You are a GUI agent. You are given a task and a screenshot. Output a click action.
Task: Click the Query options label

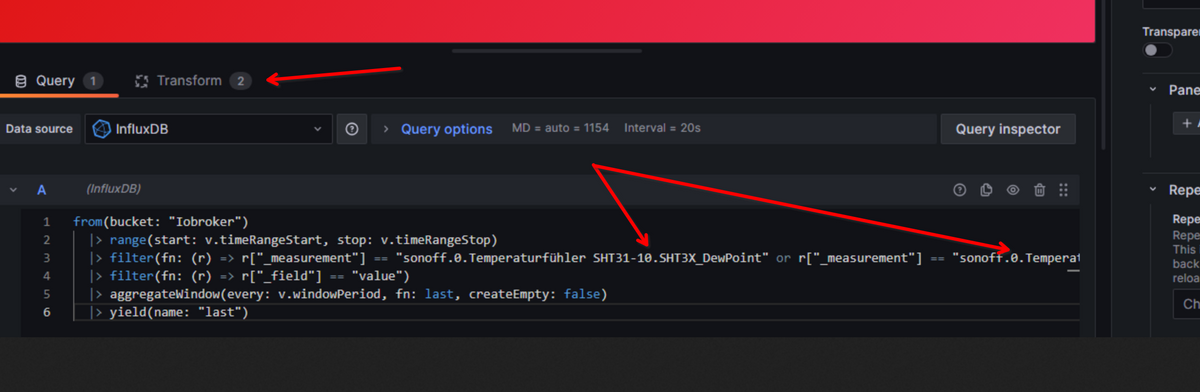[x=447, y=129]
